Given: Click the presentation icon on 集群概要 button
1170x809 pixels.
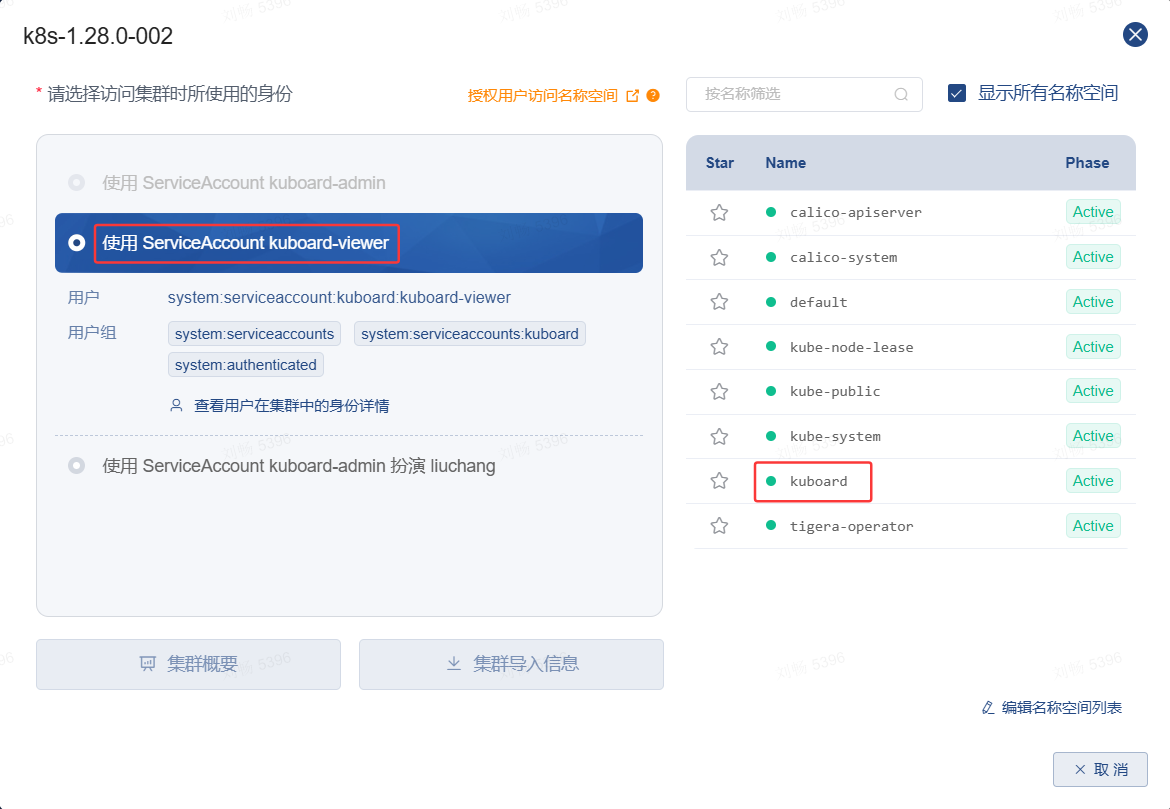Looking at the screenshot, I should pos(148,663).
